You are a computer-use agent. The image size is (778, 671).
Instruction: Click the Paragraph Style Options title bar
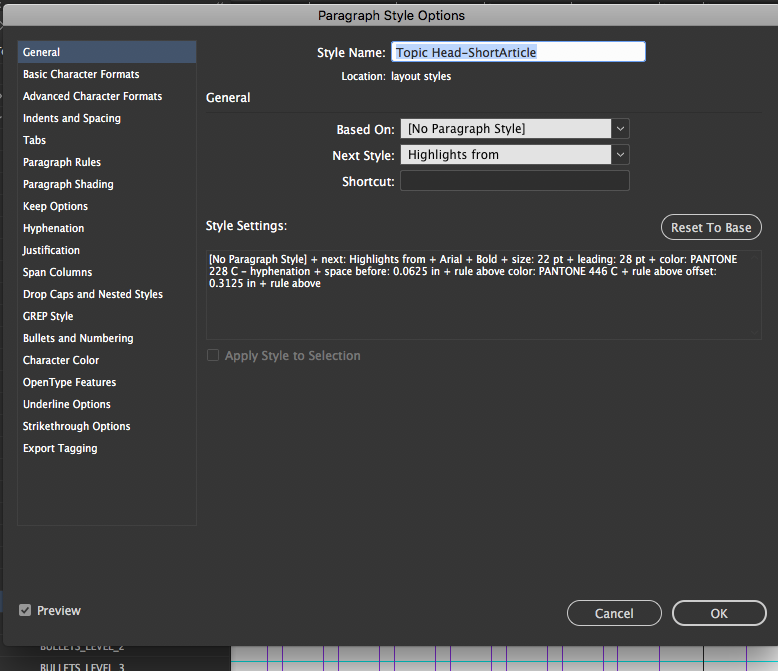391,15
